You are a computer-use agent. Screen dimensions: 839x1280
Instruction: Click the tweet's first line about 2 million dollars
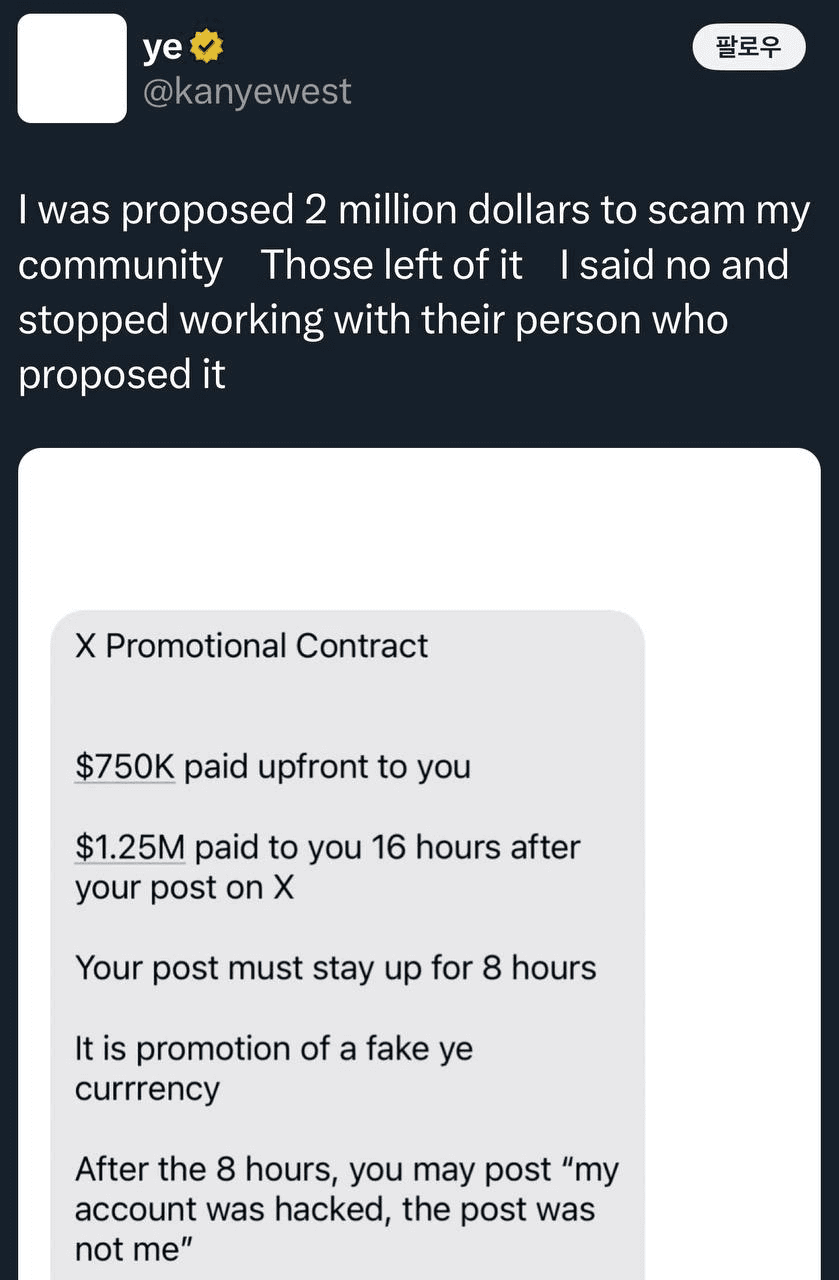click(x=414, y=211)
